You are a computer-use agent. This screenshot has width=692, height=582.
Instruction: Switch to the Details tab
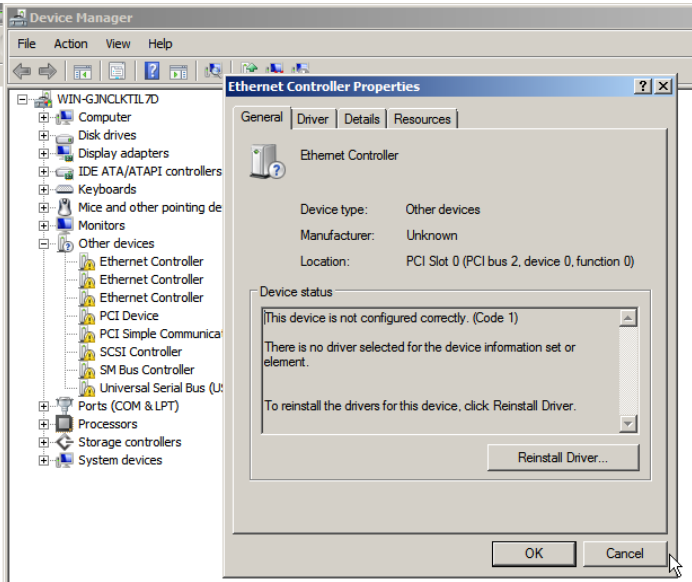coord(362,119)
